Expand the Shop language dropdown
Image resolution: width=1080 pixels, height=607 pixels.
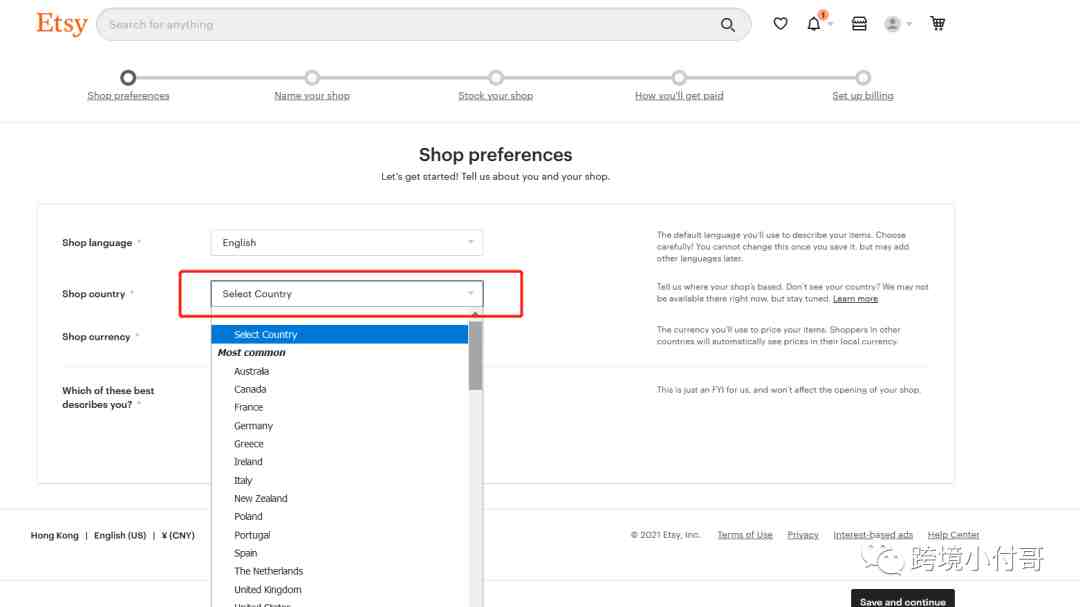tap(346, 243)
